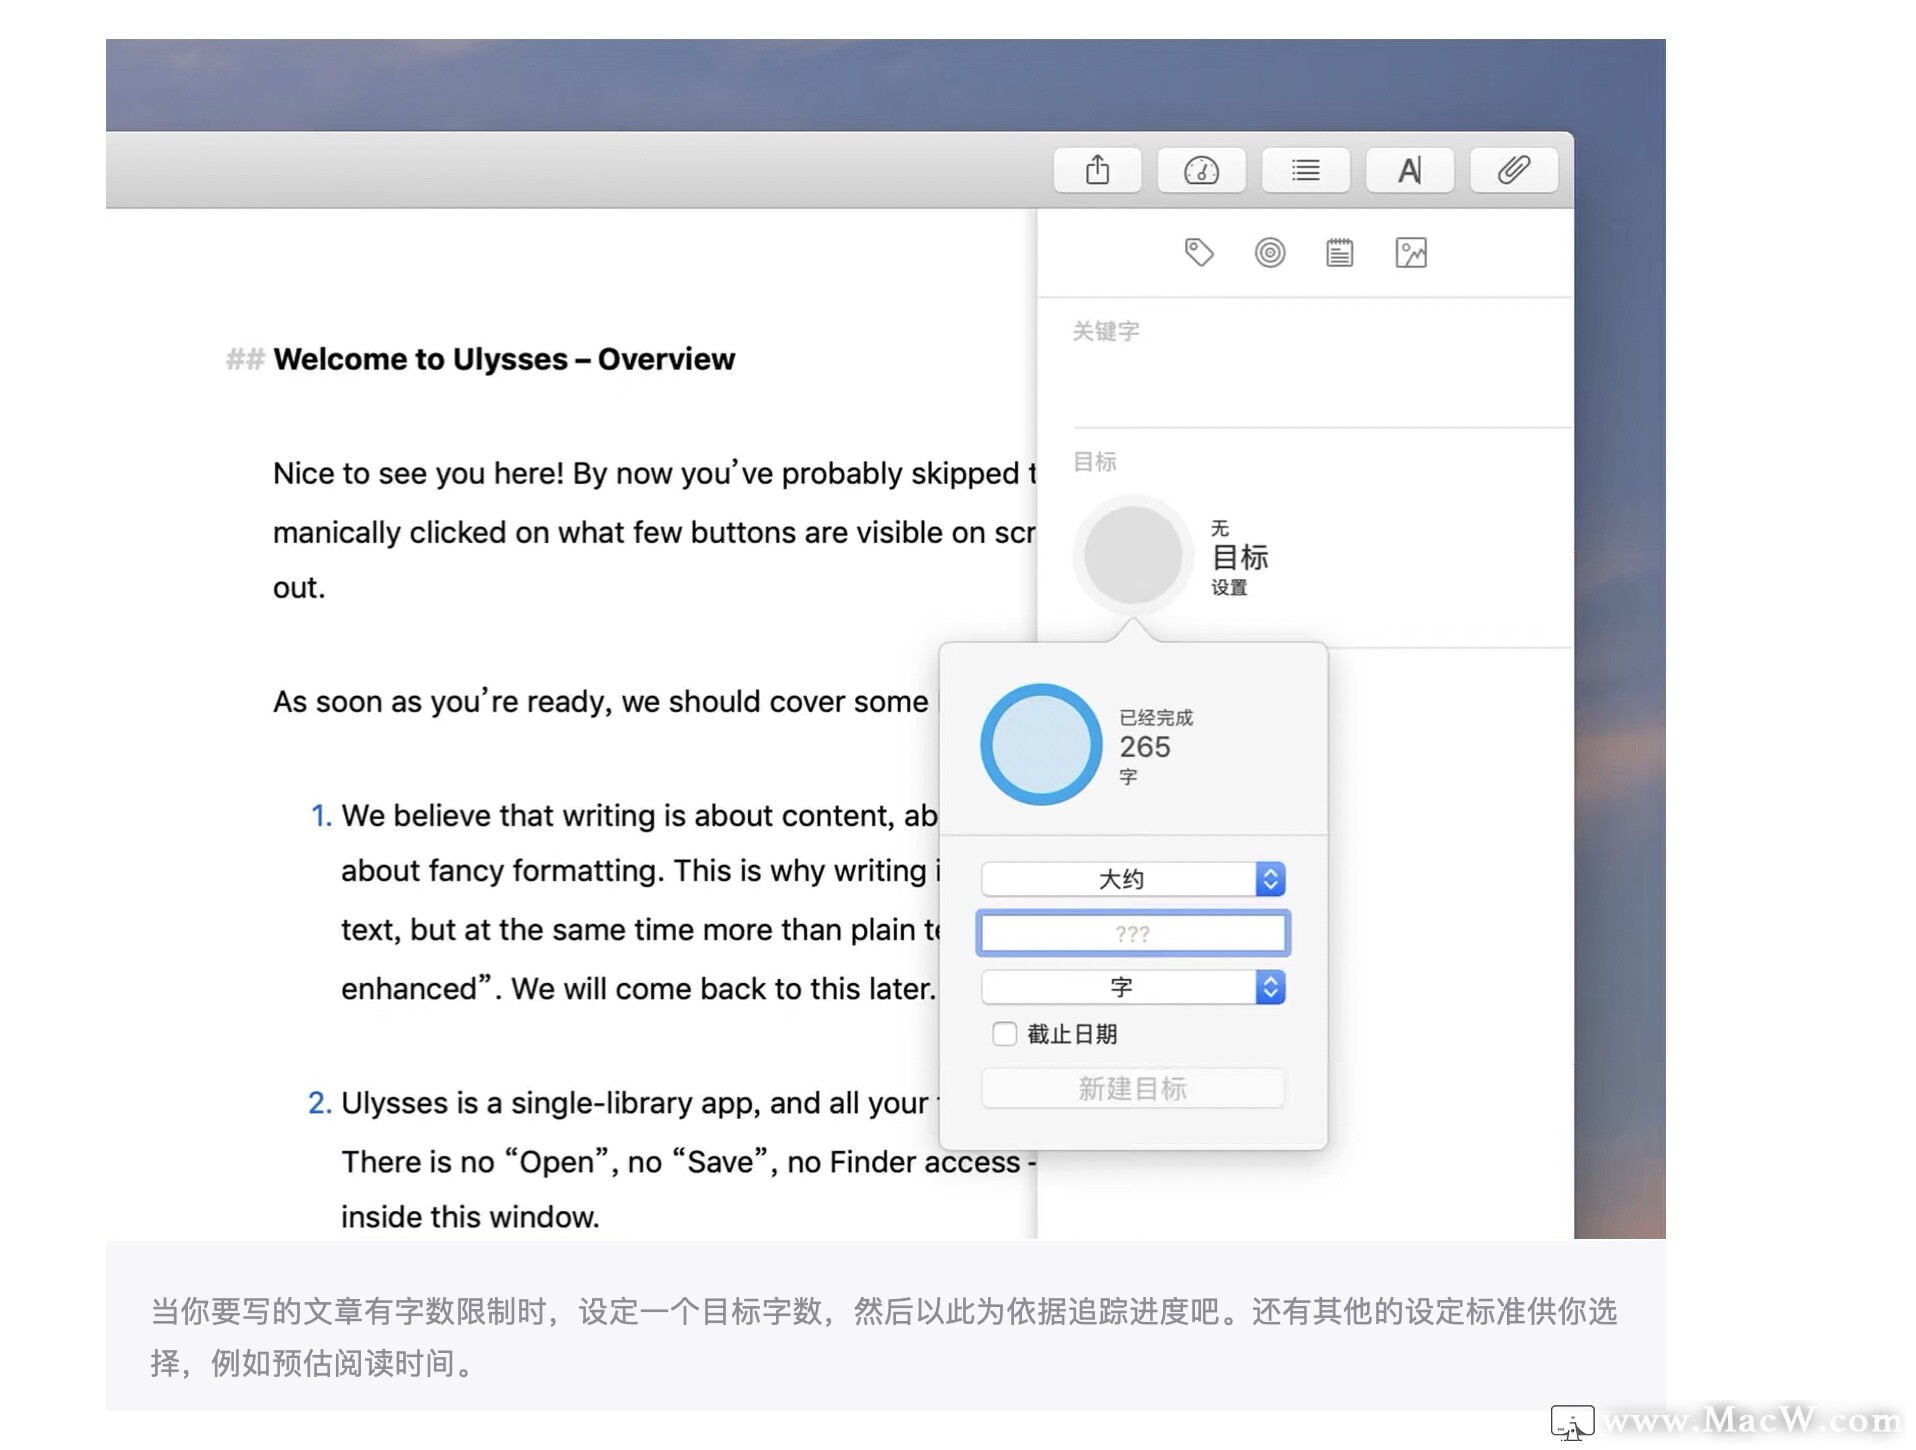
Task: Click the blue progress ring in popover
Action: pyautogui.click(x=1041, y=744)
